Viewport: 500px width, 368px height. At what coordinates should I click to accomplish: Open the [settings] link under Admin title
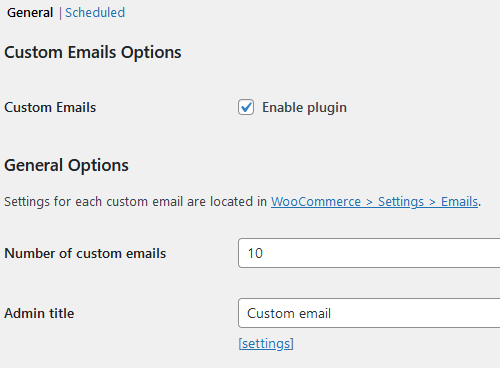(x=266, y=344)
